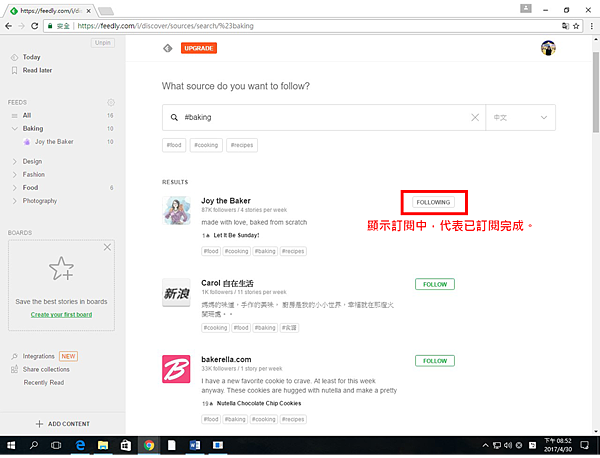Image resolution: width=600 pixels, height=458 pixels.
Task: Click the Integrations wrench icon
Action: pos(14,357)
